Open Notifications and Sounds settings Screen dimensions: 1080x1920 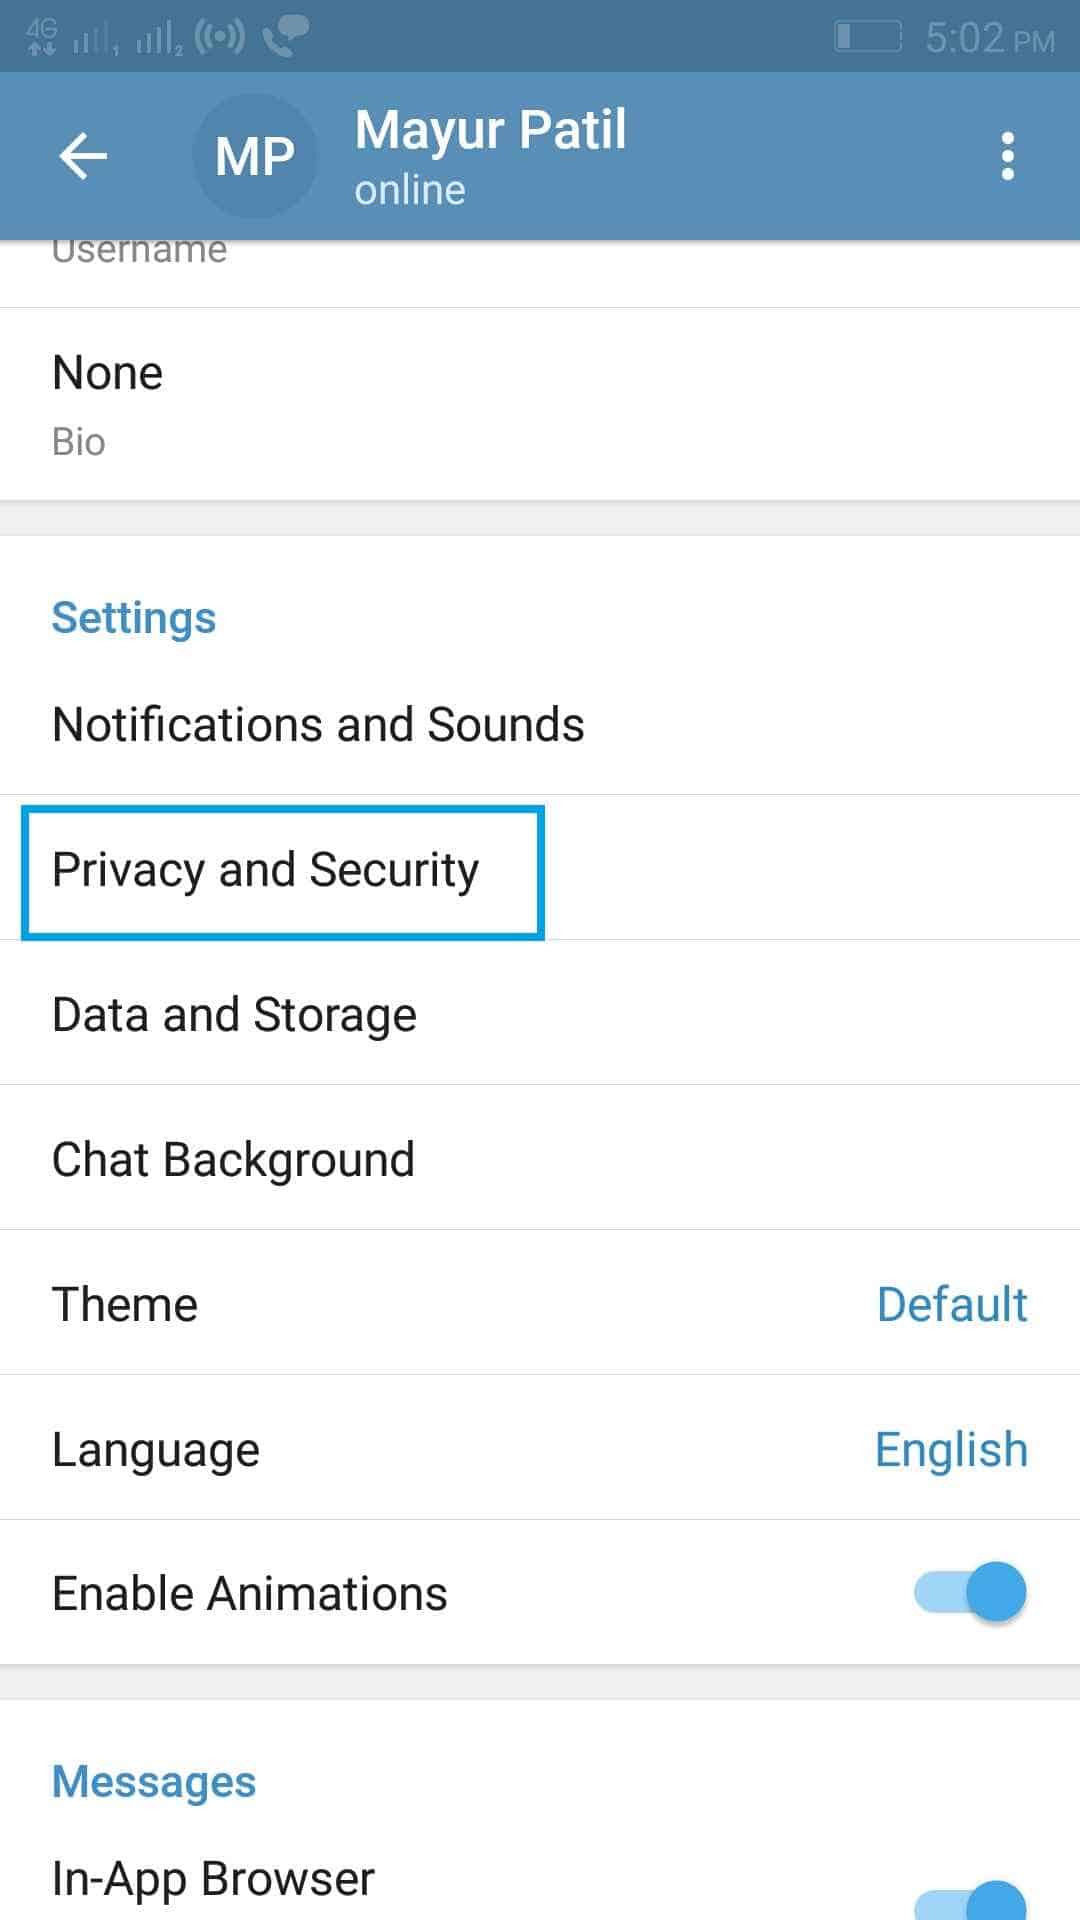[x=318, y=724]
